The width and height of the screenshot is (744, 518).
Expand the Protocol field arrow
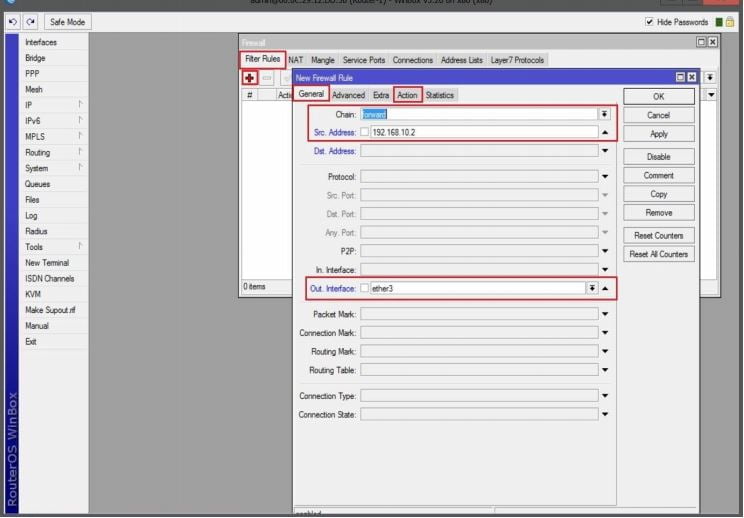coord(605,177)
